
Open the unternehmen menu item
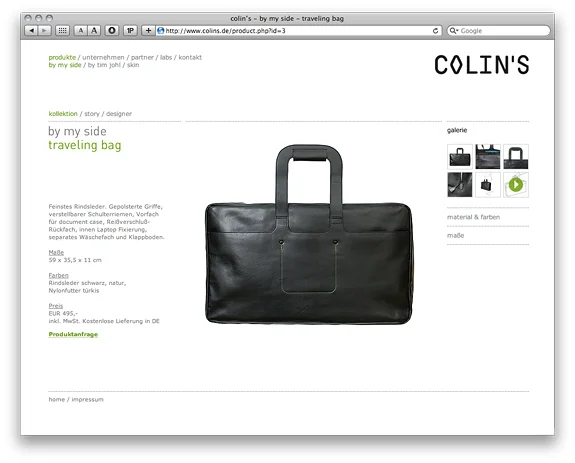[103, 57]
